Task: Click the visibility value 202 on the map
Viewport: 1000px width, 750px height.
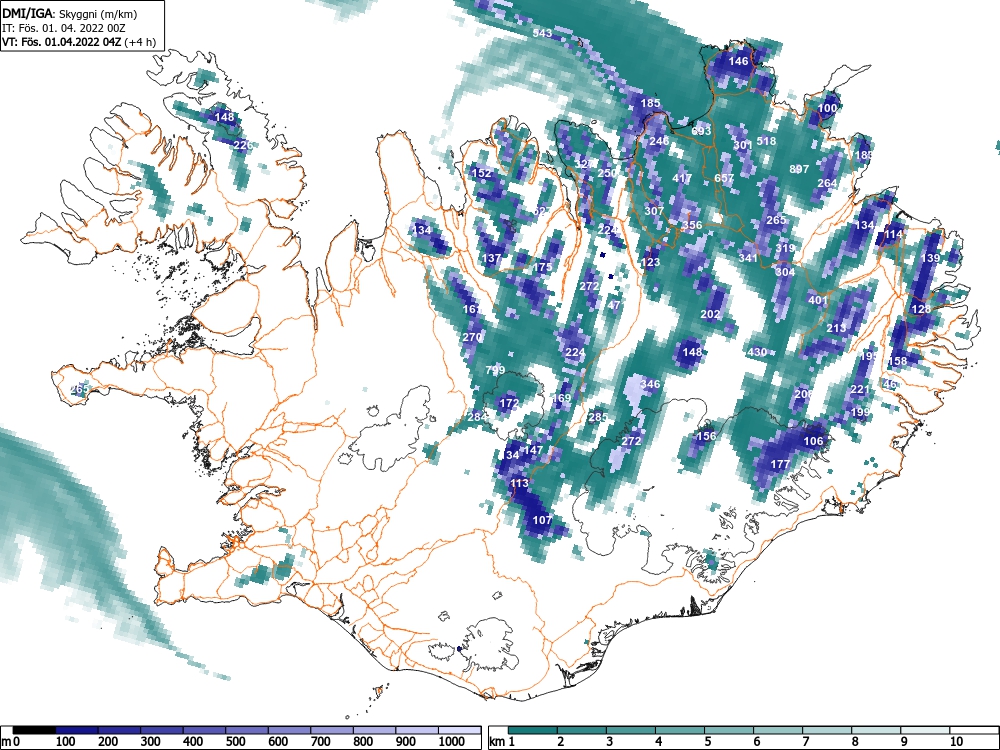Action: click(x=710, y=314)
